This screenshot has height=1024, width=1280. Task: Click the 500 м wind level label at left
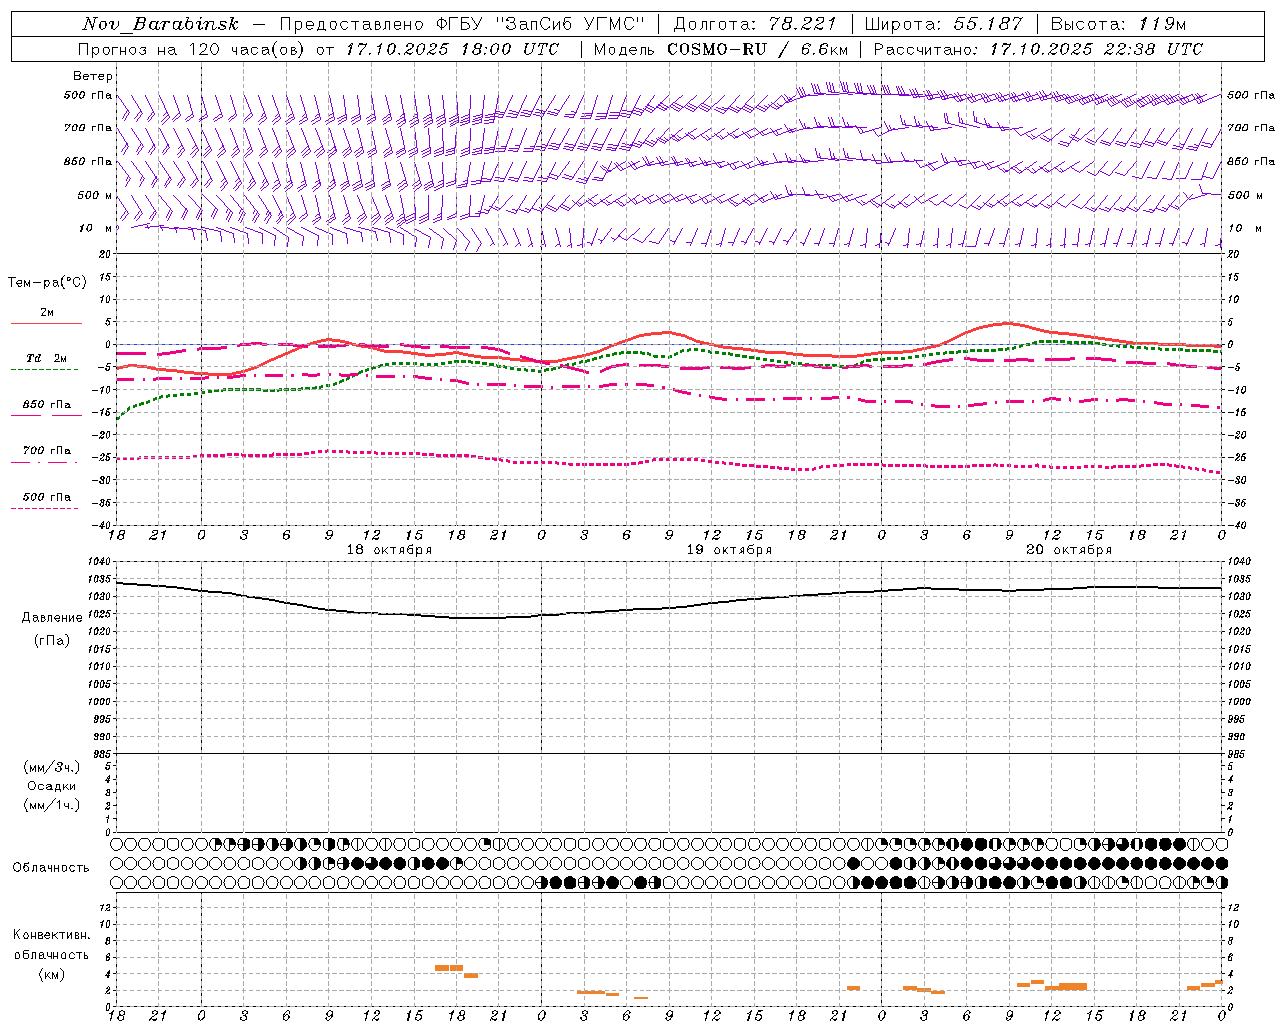(x=95, y=195)
